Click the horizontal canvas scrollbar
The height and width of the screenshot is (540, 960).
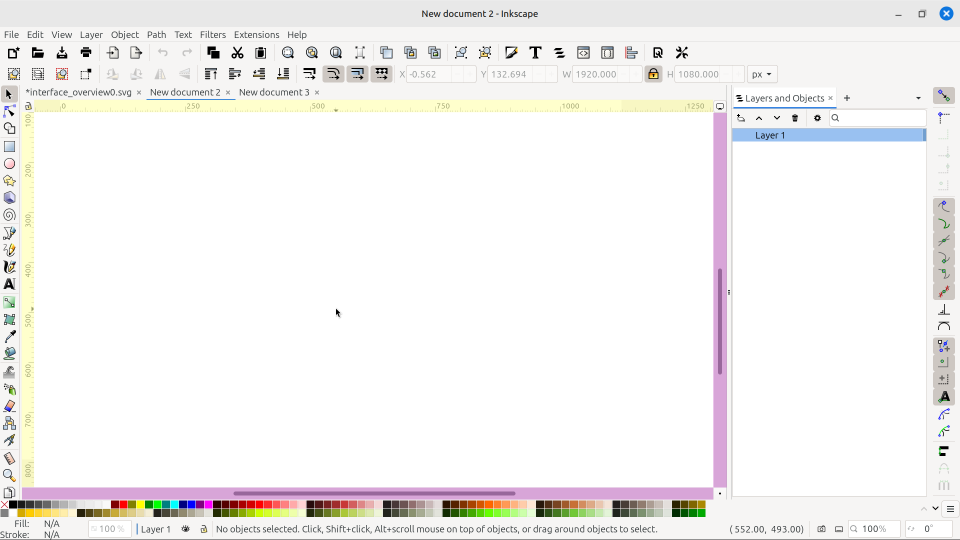(x=374, y=493)
